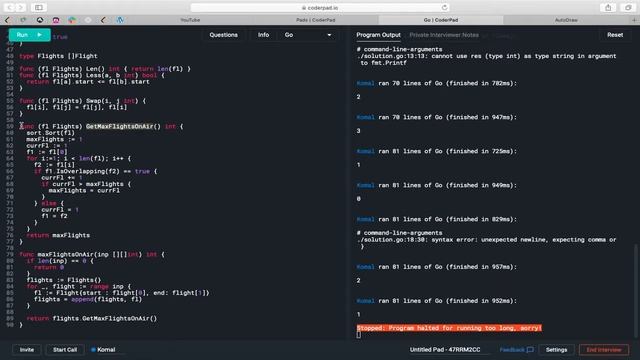Switch to the AutoDraw tab
The image size is (640, 360).
566,20
